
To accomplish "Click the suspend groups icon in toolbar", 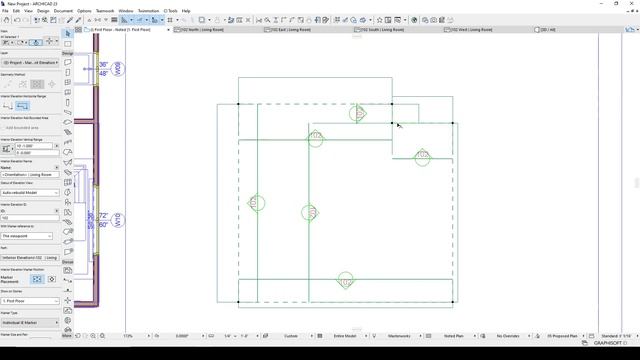I will [x=202, y=20].
